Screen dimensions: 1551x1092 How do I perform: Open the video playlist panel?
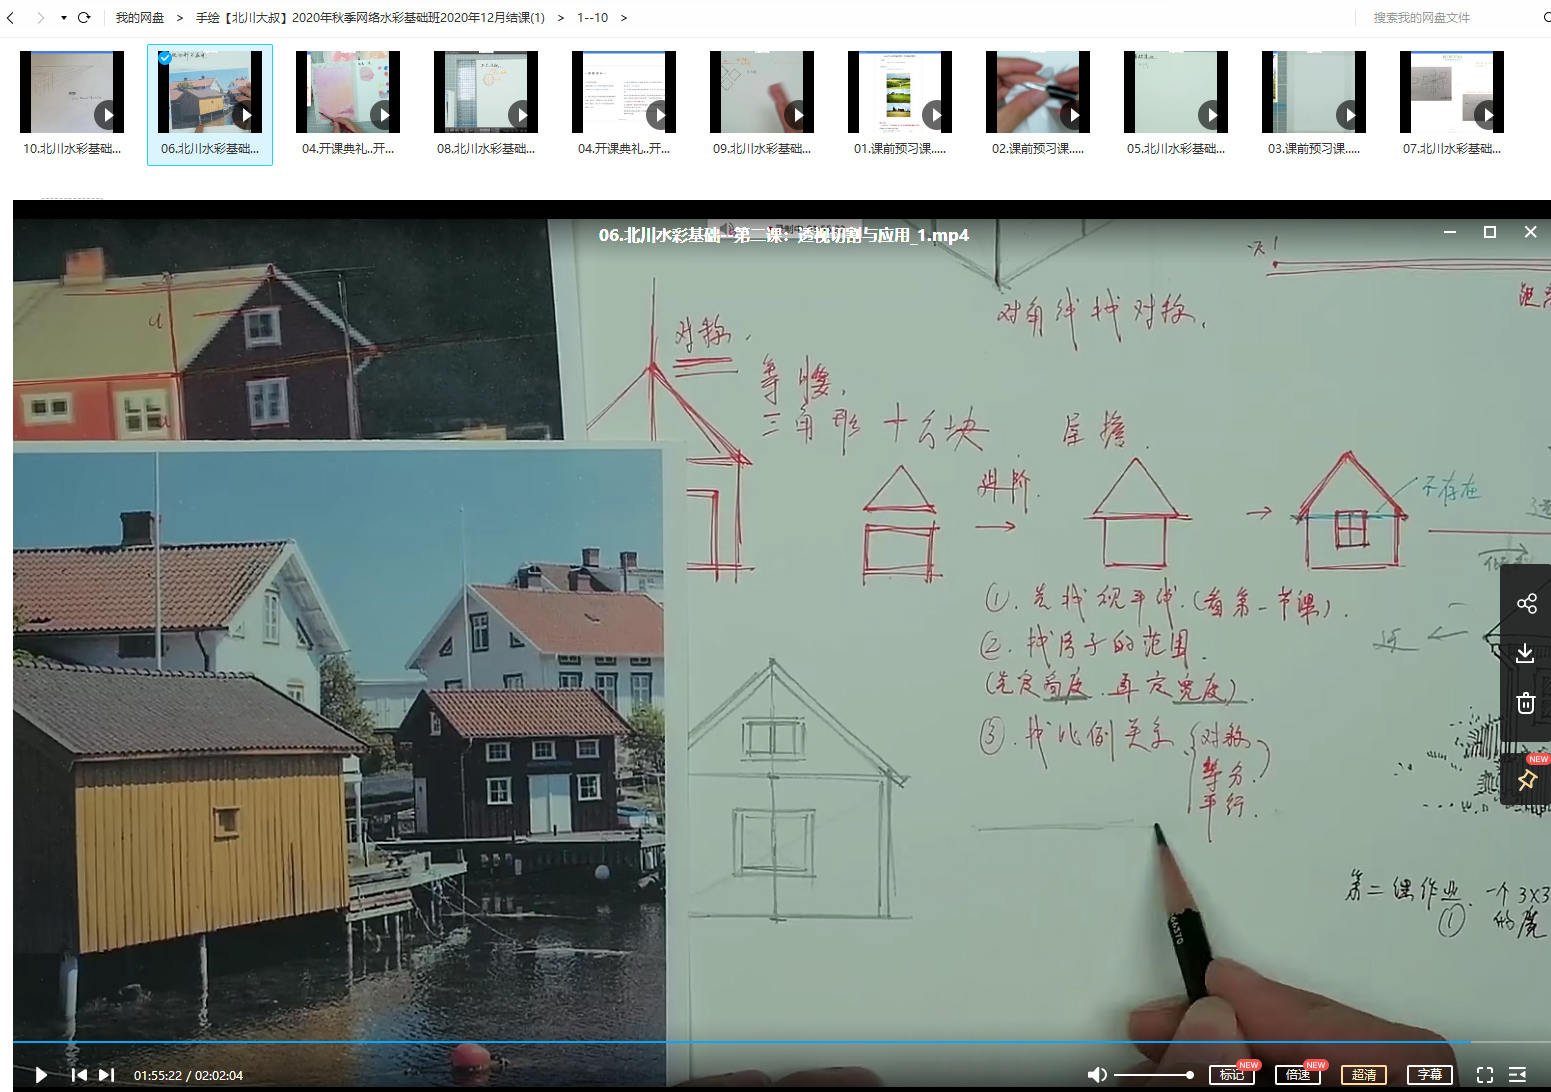(1517, 1075)
